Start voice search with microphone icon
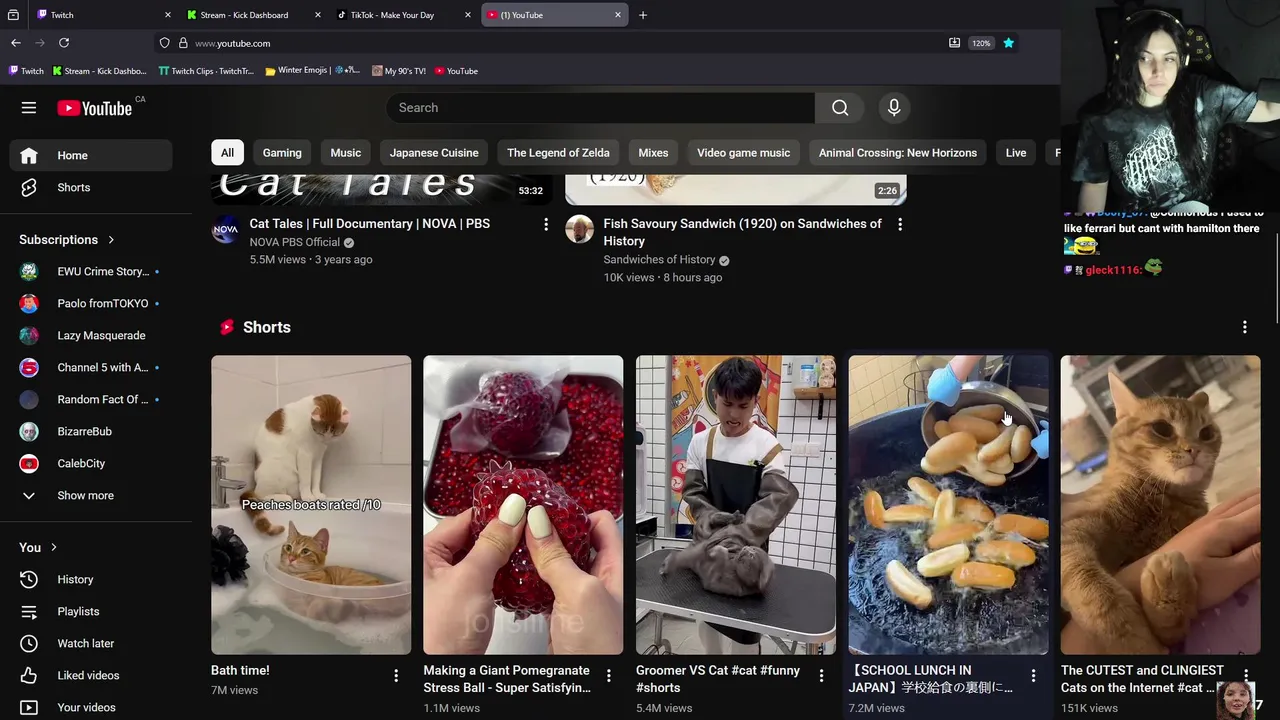This screenshot has height=720, width=1280. coord(894,108)
